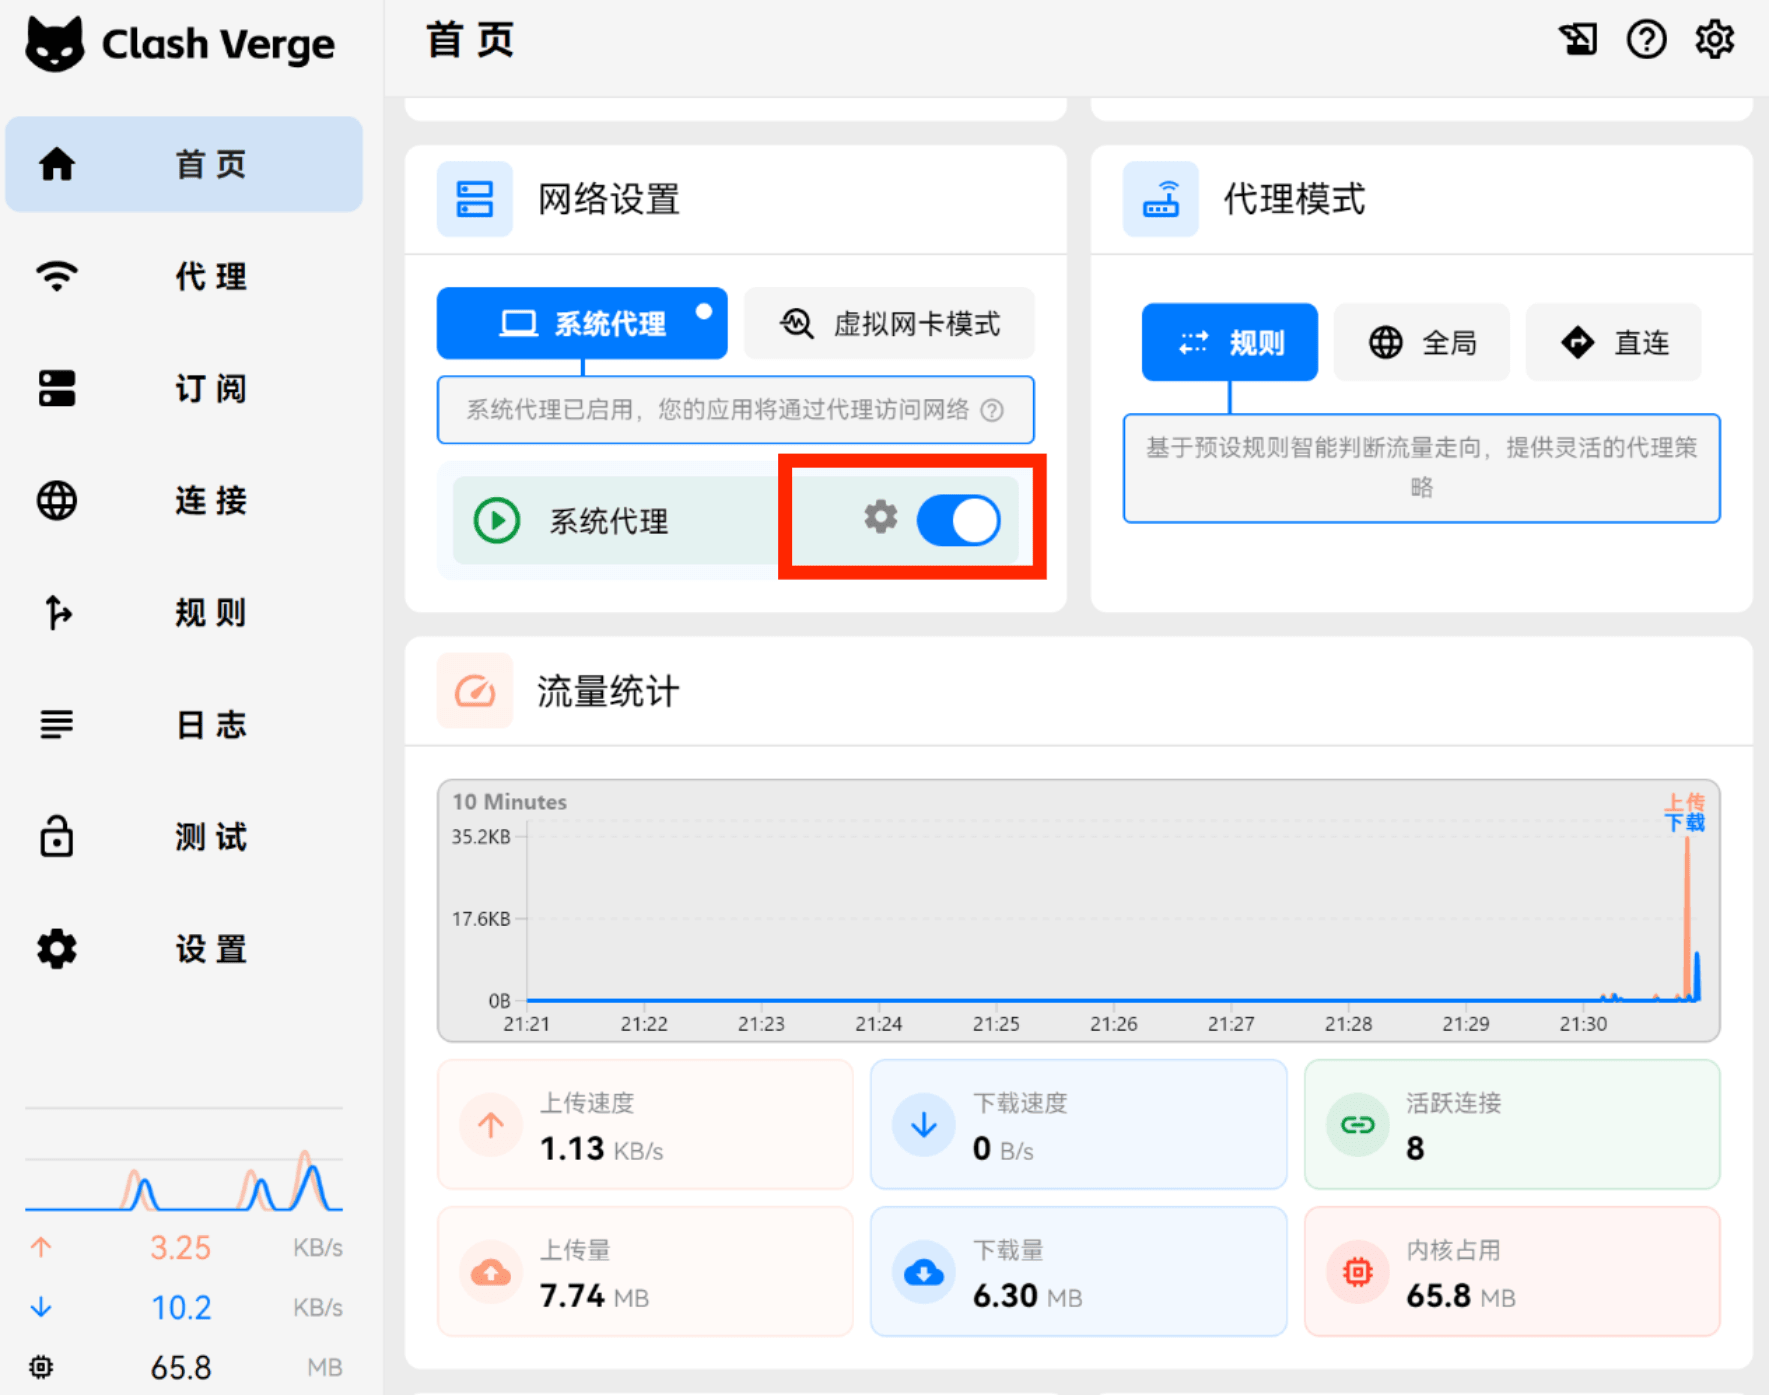Image resolution: width=1769 pixels, height=1395 pixels.
Task: Click the cloud upload icon in 上传量
Action: [491, 1272]
